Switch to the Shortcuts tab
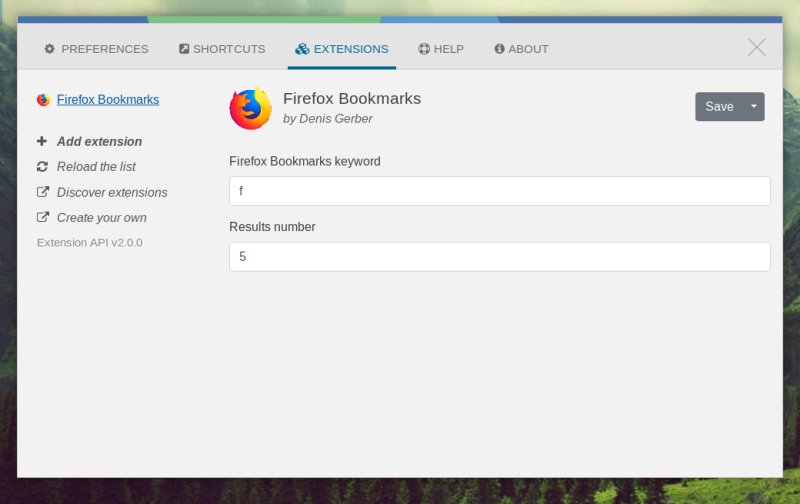 [222, 49]
